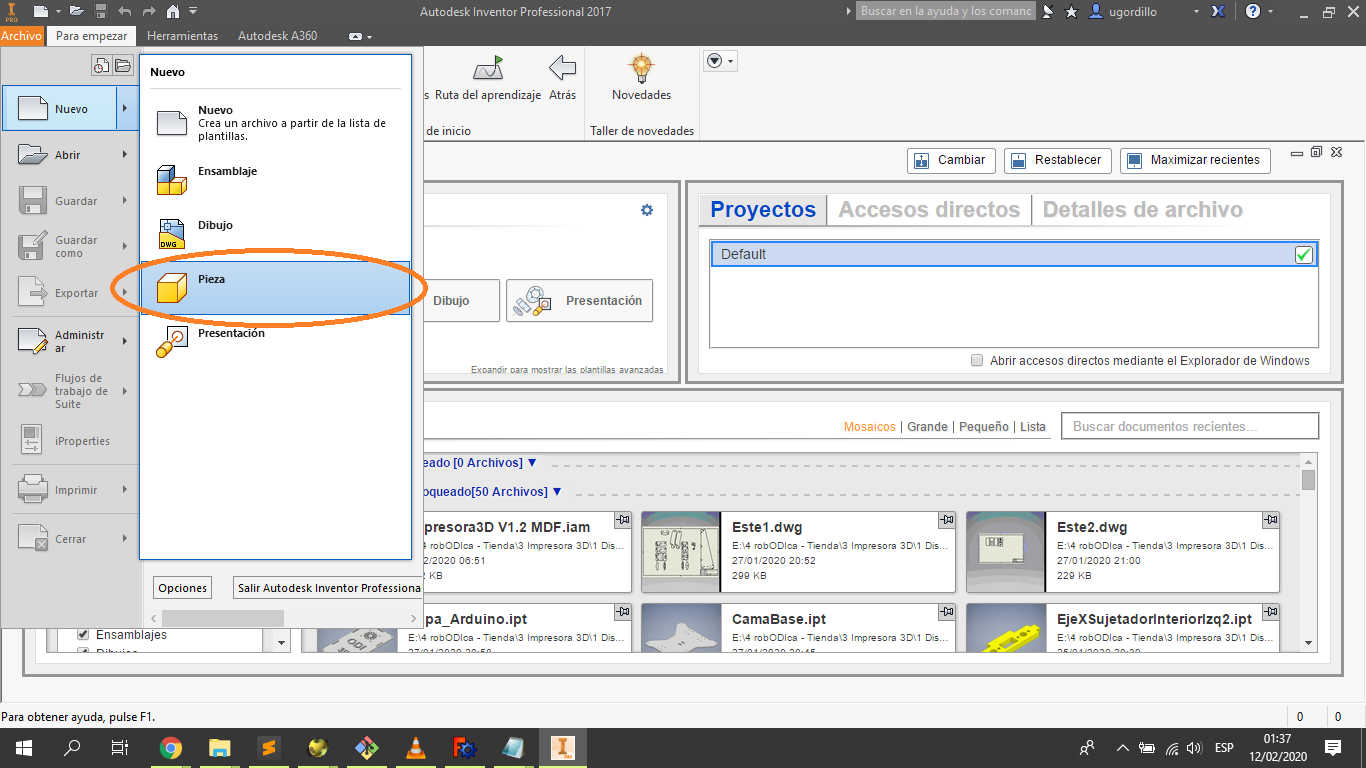Open the quick access toolbar customize dropdown
This screenshot has height=768, width=1366.
tap(193, 11)
